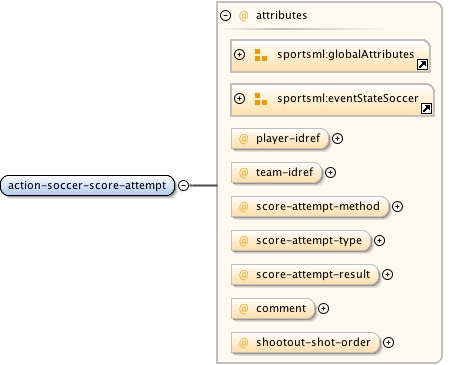Collapse the action-soccer-score-attempt element

(x=183, y=185)
